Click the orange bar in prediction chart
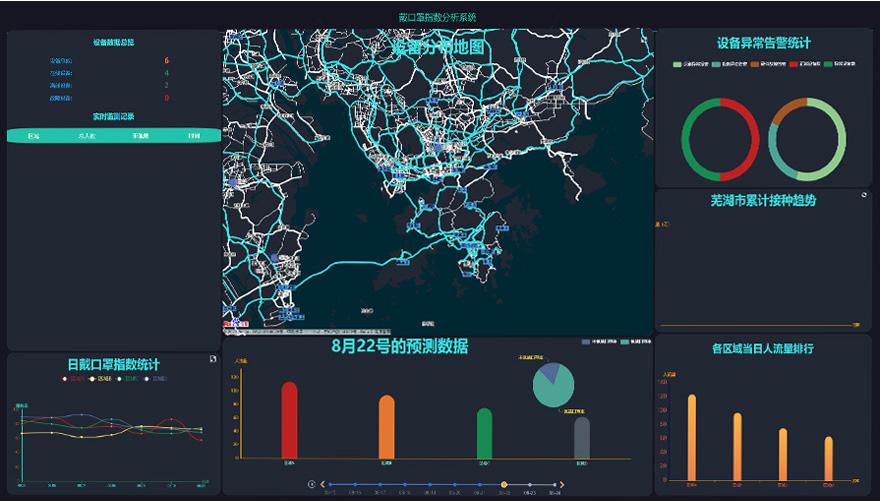This screenshot has width=880, height=501. coord(386,427)
